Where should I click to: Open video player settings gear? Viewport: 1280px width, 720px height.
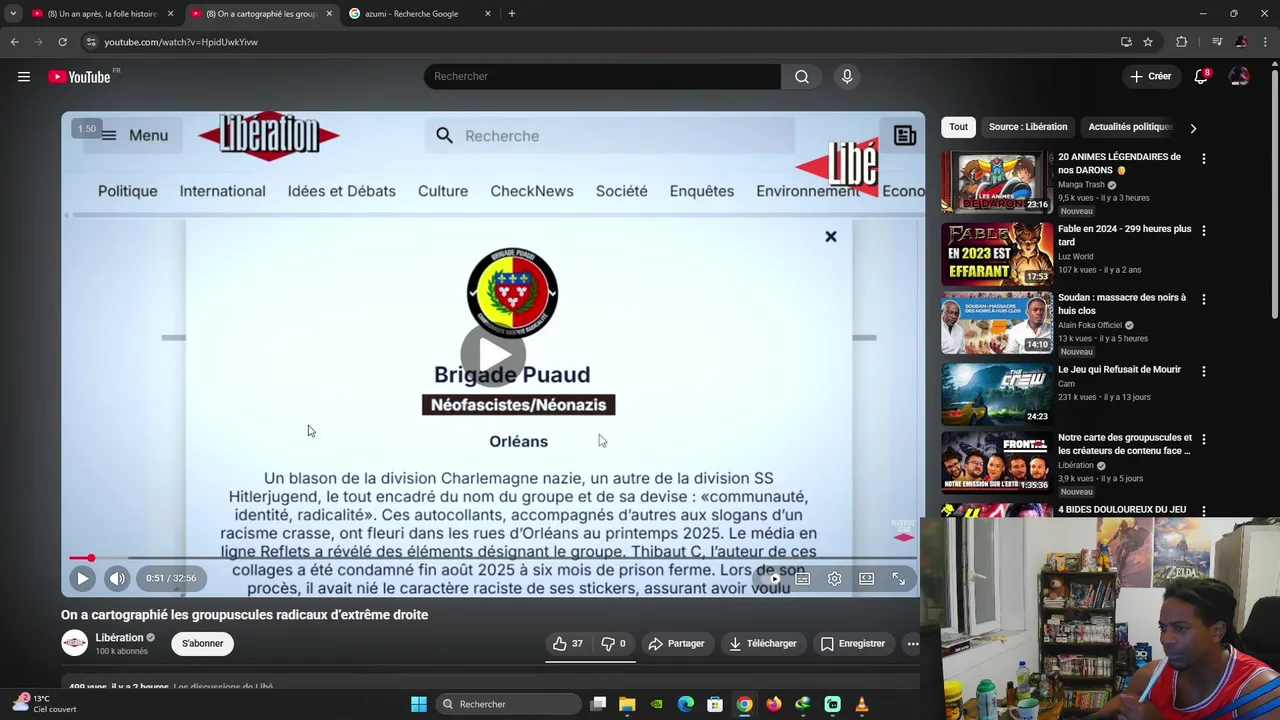[x=834, y=578]
